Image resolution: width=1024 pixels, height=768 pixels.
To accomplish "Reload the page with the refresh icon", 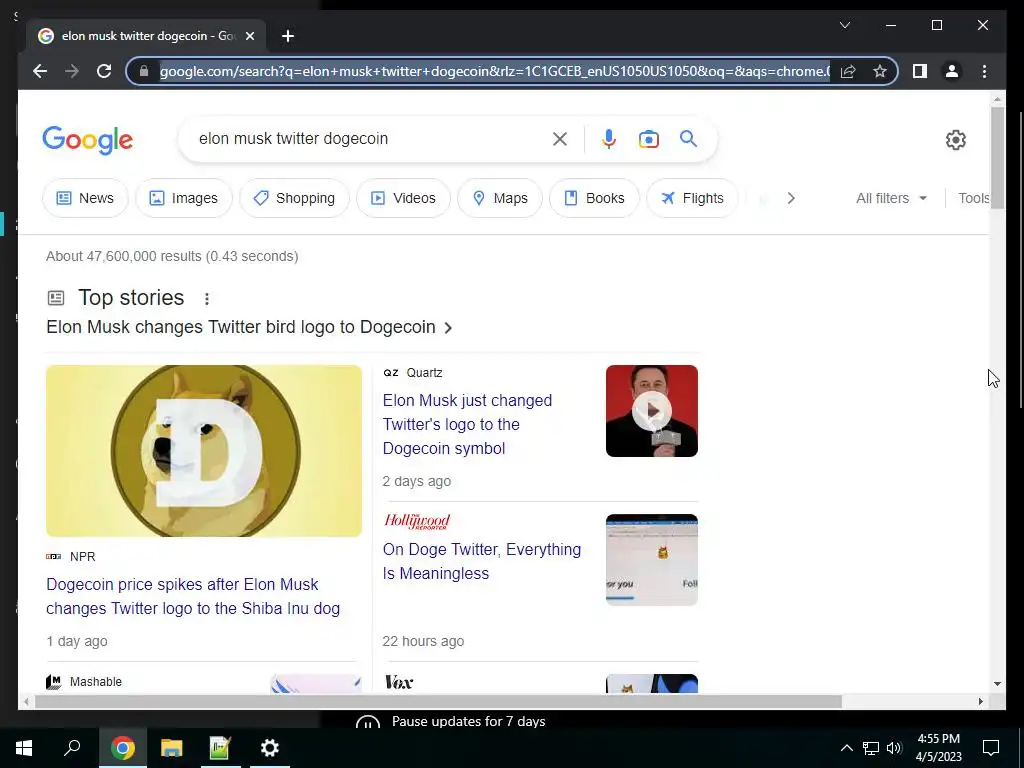I will click(104, 71).
